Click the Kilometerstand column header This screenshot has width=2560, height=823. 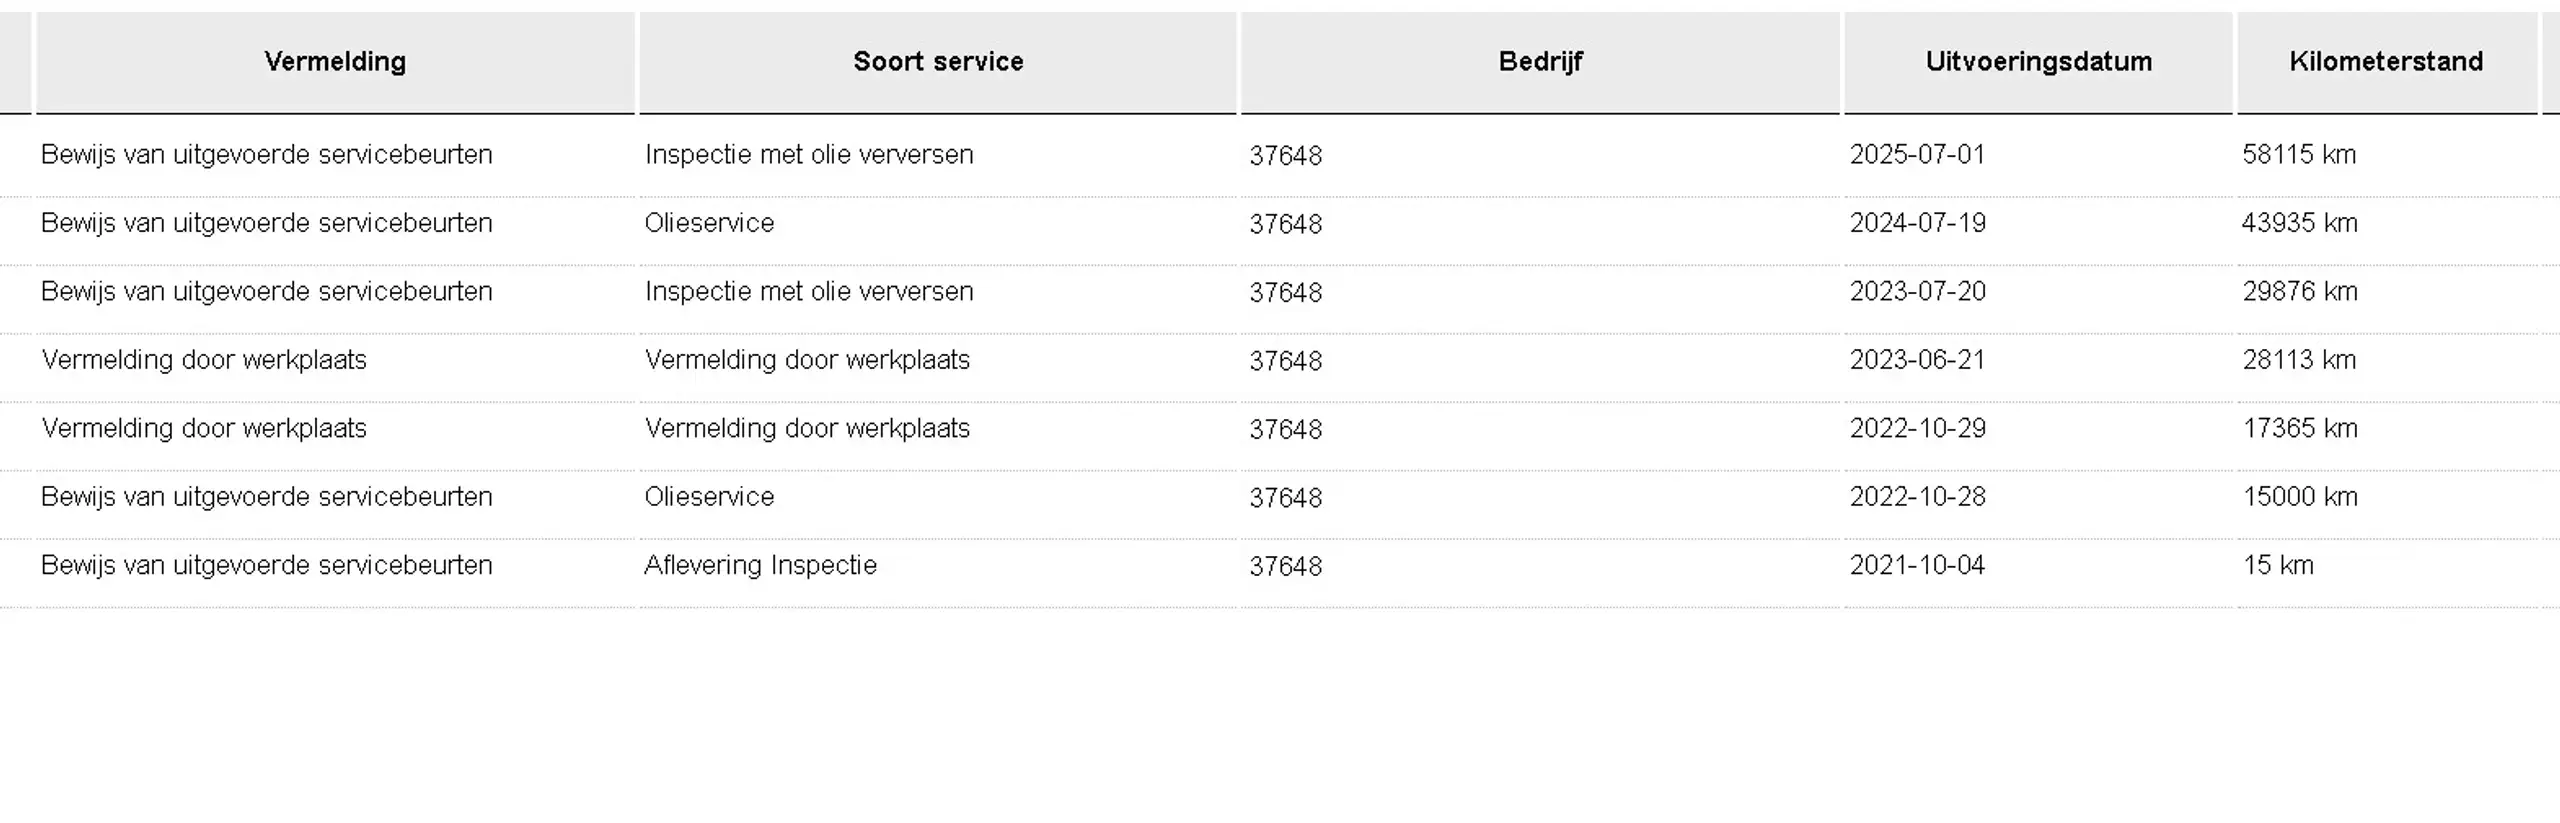point(2386,62)
